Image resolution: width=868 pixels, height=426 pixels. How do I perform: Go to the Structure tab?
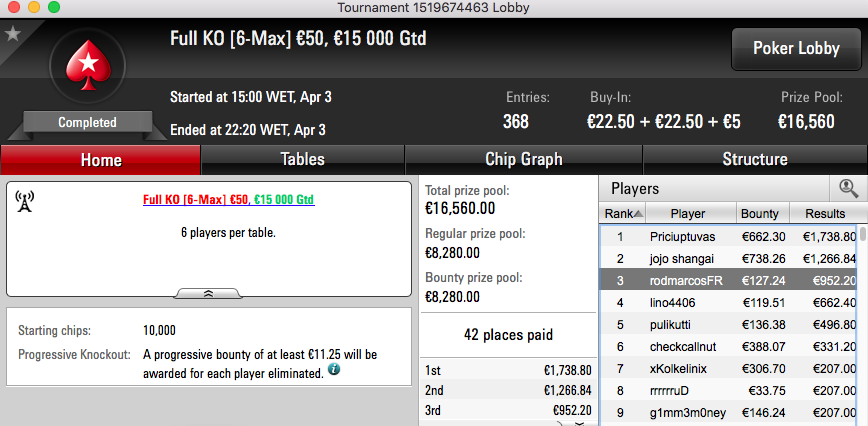[x=755, y=160]
